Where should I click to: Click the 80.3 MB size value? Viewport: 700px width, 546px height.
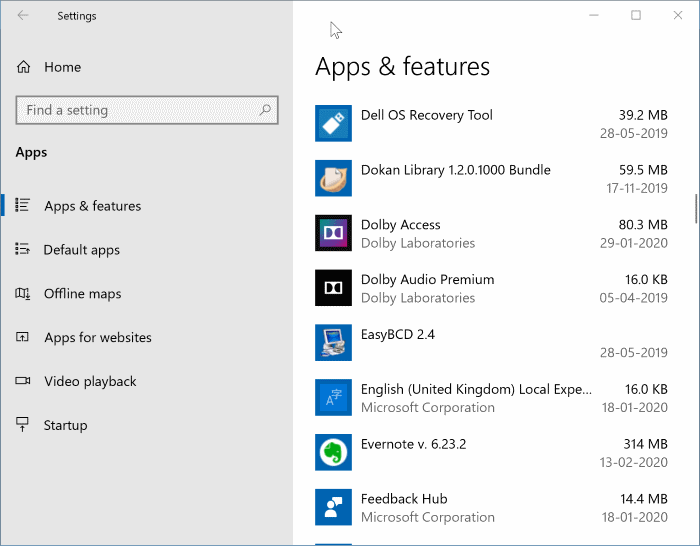[x=643, y=225]
